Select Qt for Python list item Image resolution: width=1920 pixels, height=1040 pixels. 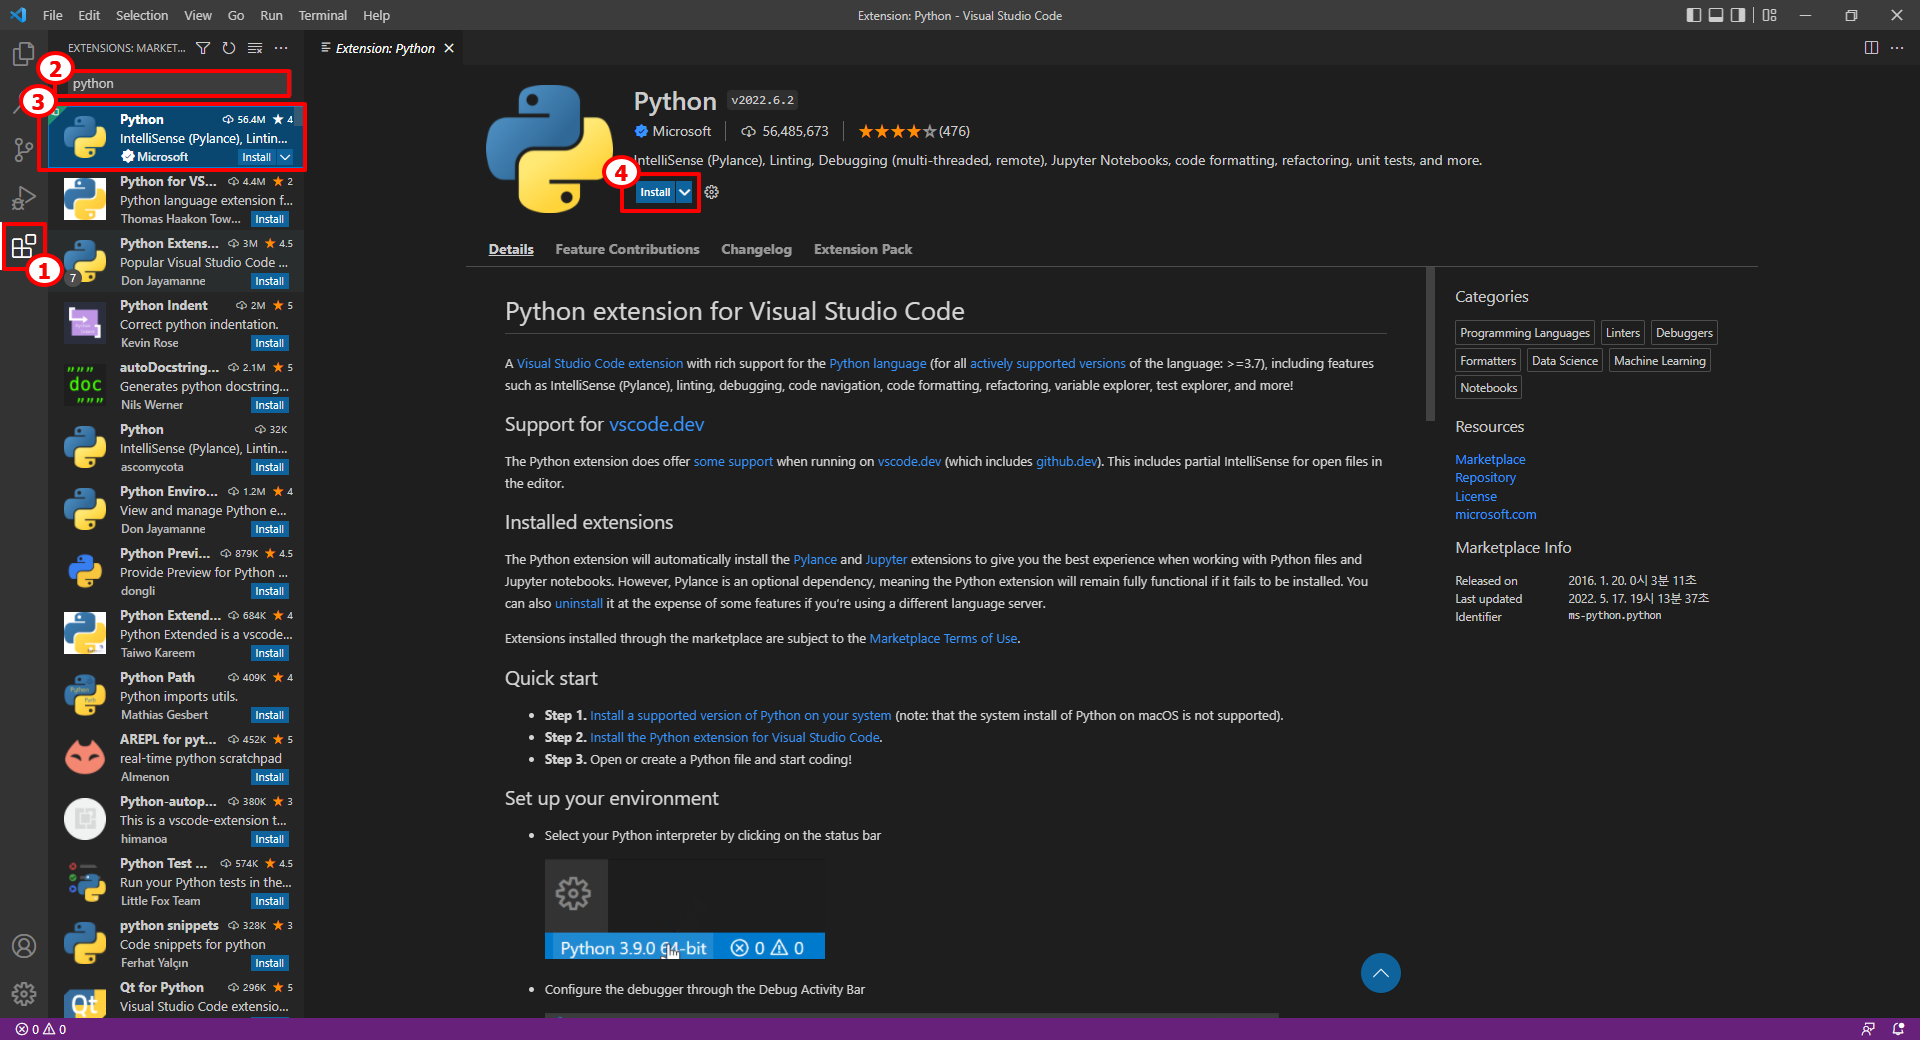click(x=176, y=998)
